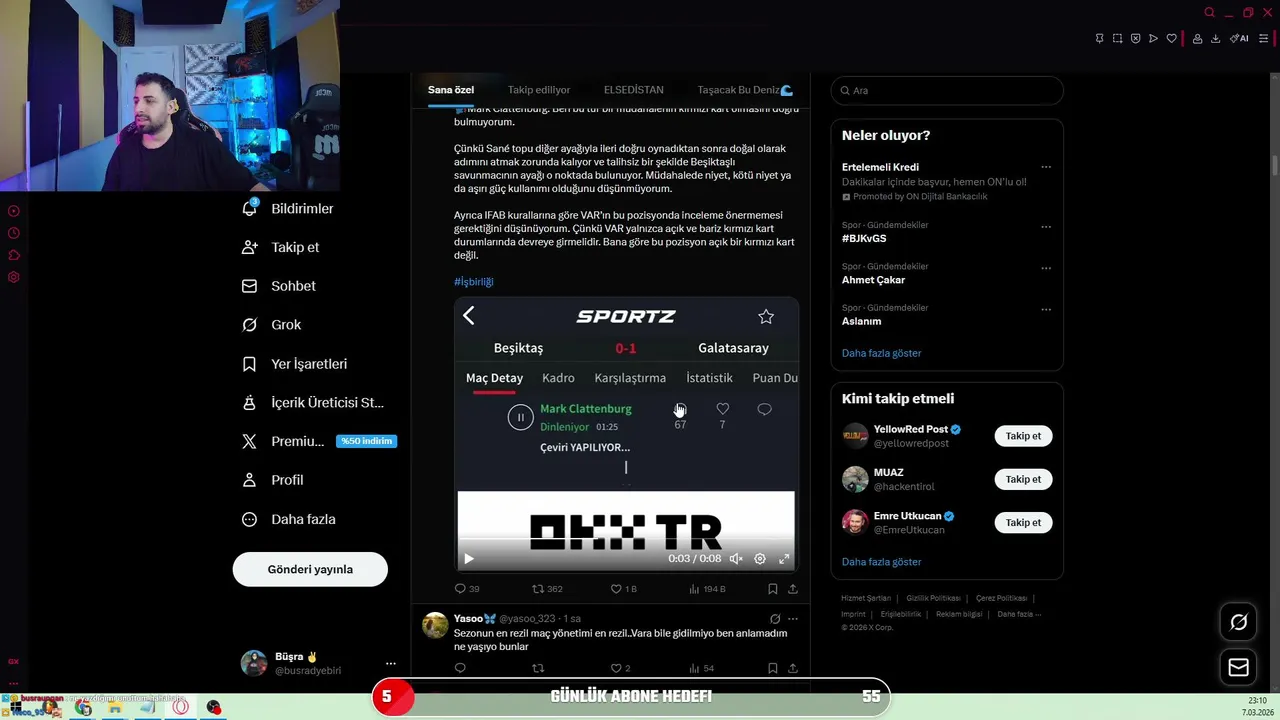Open floating Grok button

point(1239,622)
